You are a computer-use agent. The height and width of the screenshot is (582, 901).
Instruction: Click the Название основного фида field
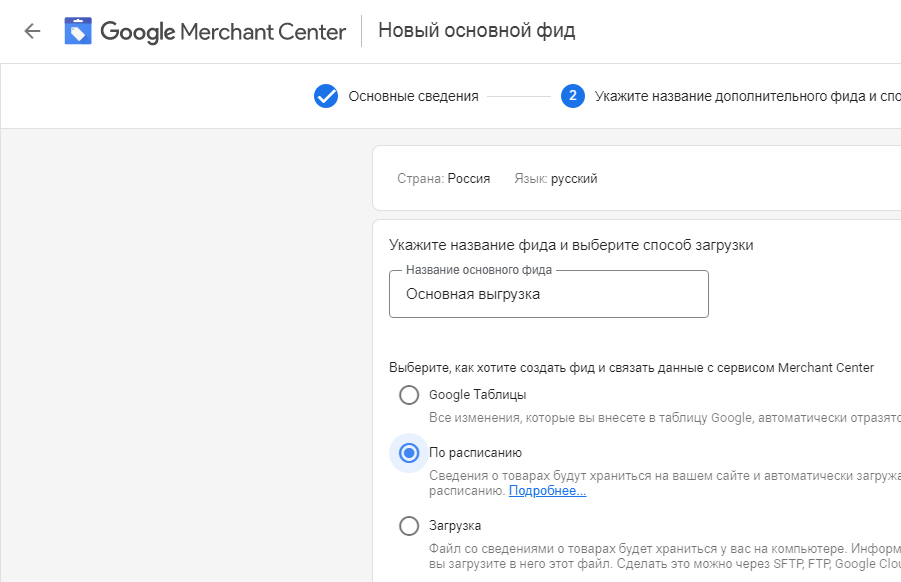[549, 294]
